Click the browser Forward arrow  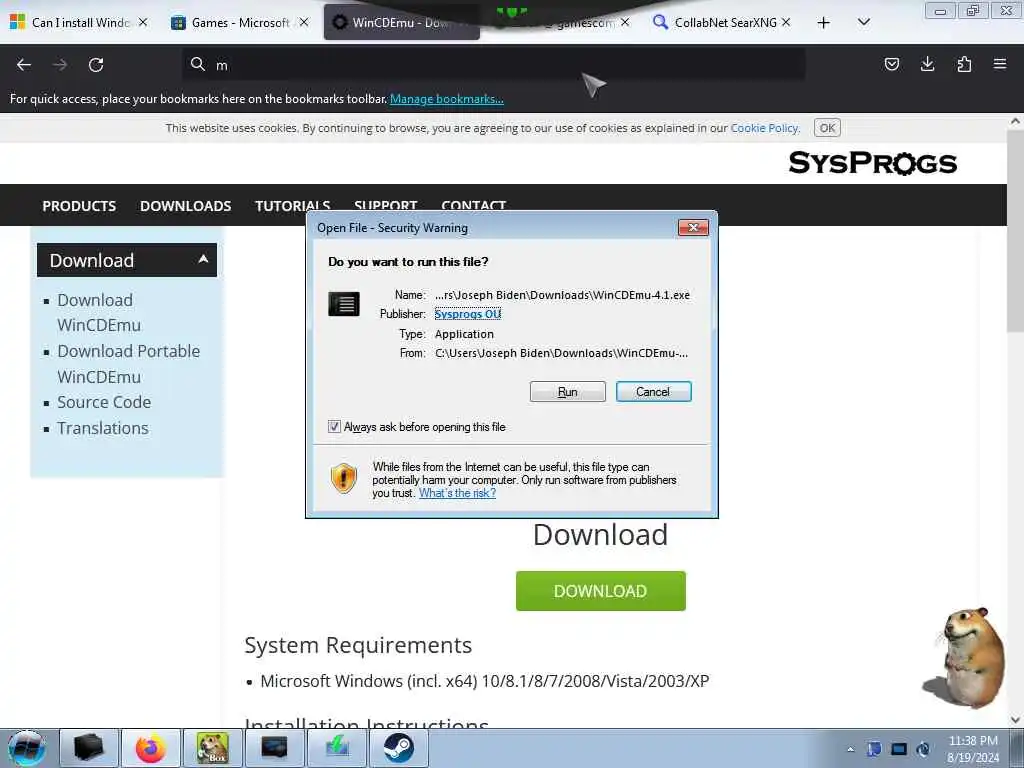[60, 65]
